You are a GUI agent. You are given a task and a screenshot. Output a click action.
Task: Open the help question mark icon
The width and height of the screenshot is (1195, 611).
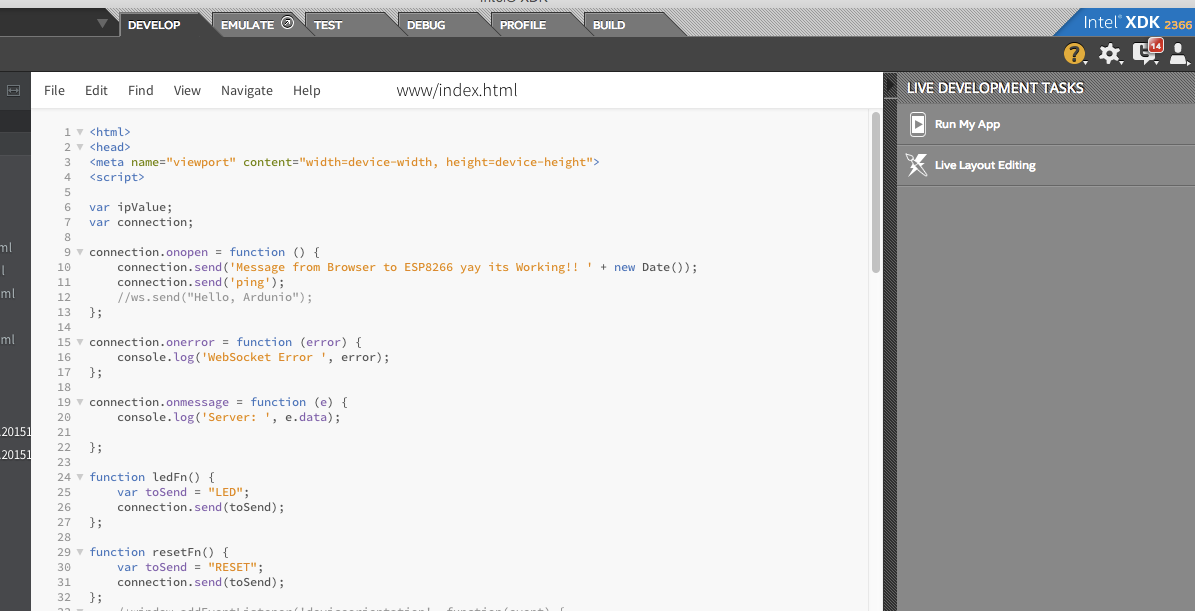coord(1074,53)
